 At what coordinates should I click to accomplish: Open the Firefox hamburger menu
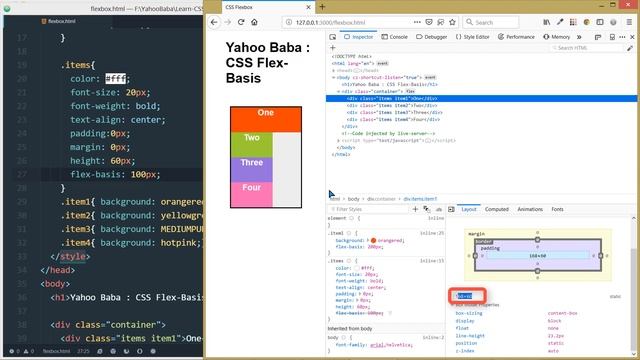click(629, 22)
